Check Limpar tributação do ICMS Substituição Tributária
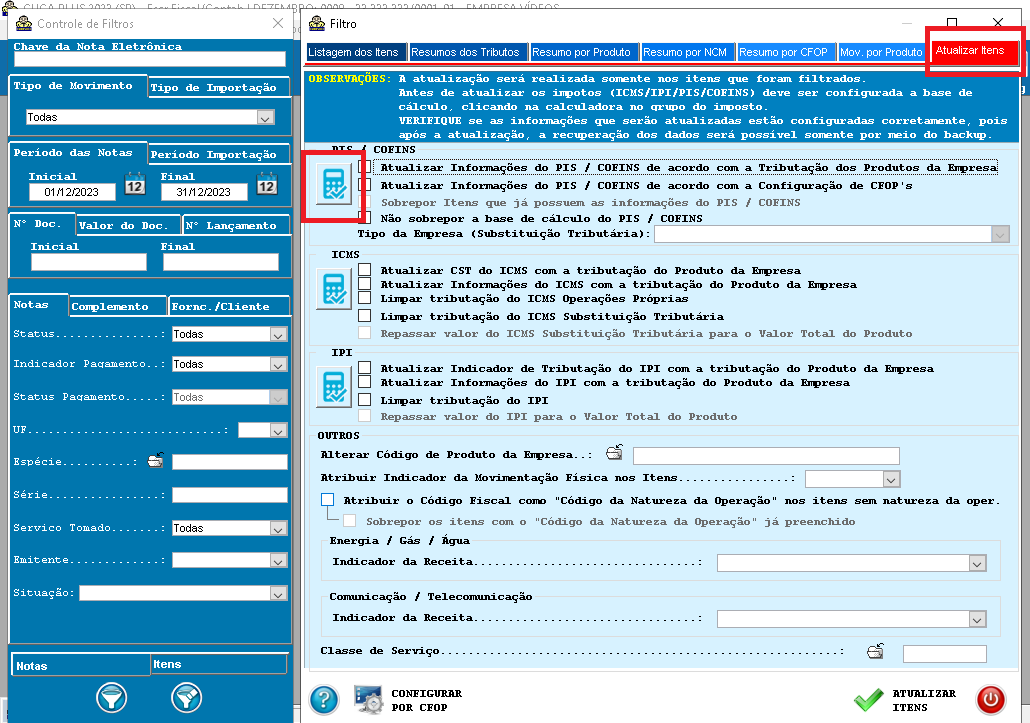The height and width of the screenshot is (723, 1030). tap(365, 316)
